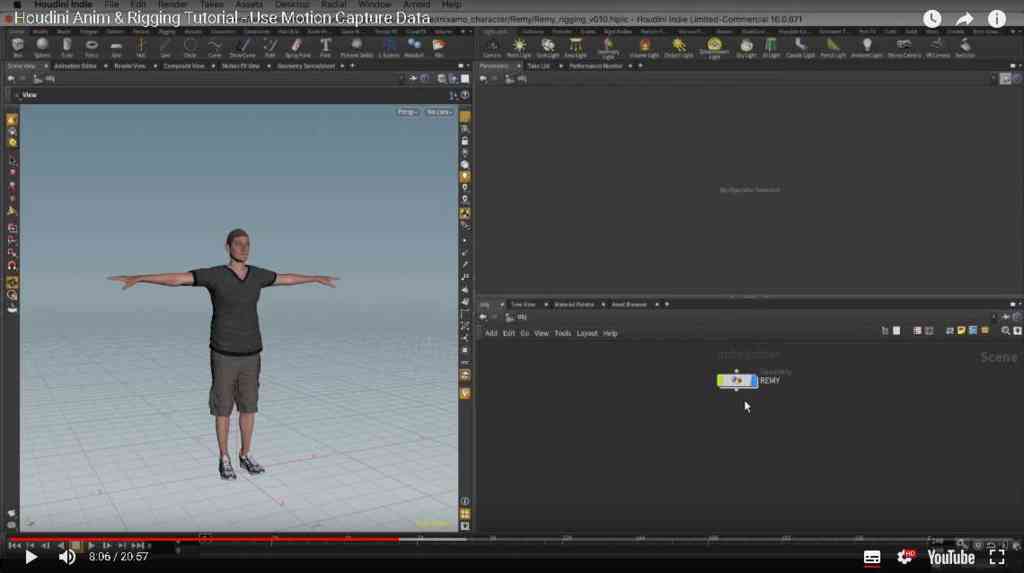Add an Ambient Light from shelf
Viewport: 1024px width, 573px height.
(867, 47)
